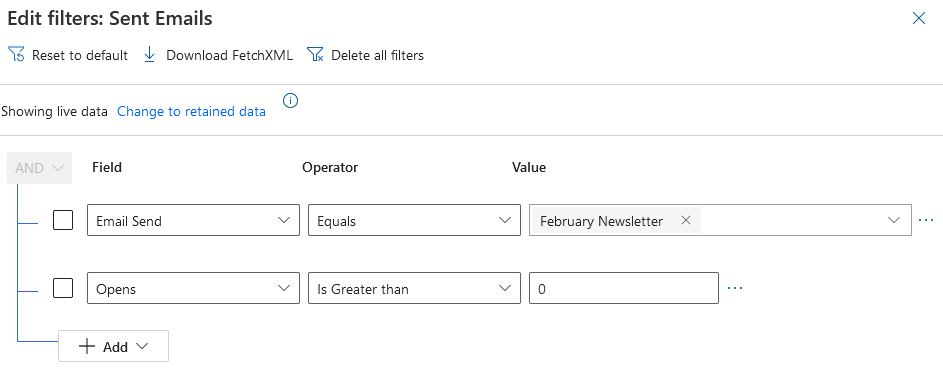Click the Opens value input showing 0

[624, 288]
